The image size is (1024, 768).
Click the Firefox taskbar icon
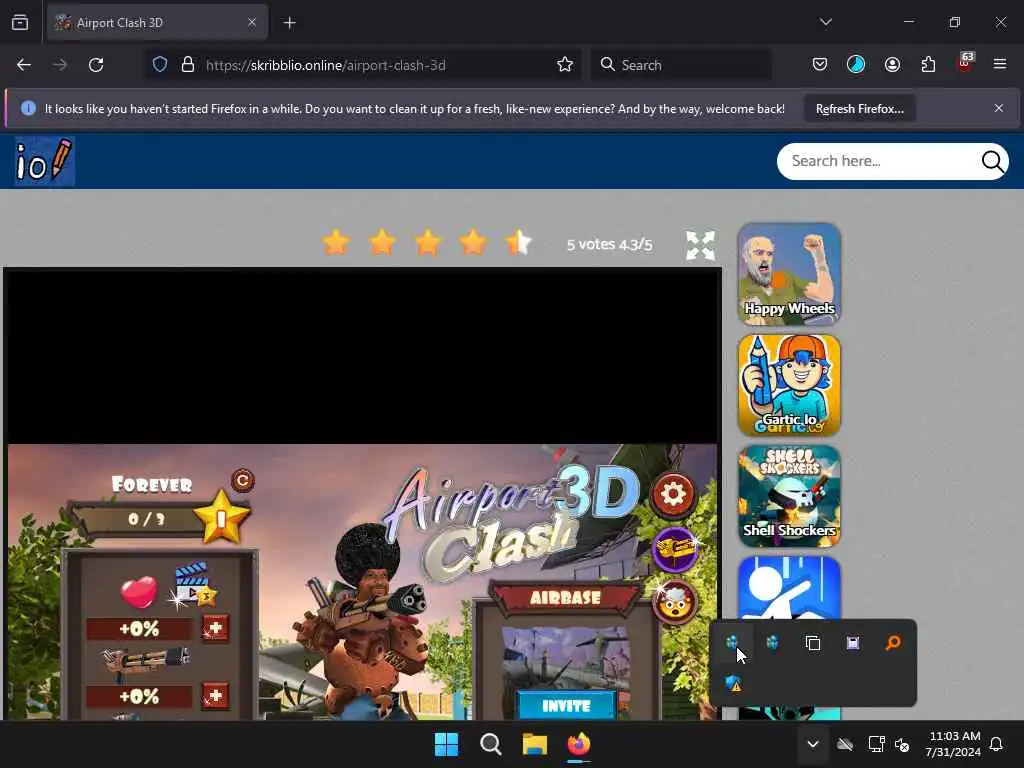579,744
